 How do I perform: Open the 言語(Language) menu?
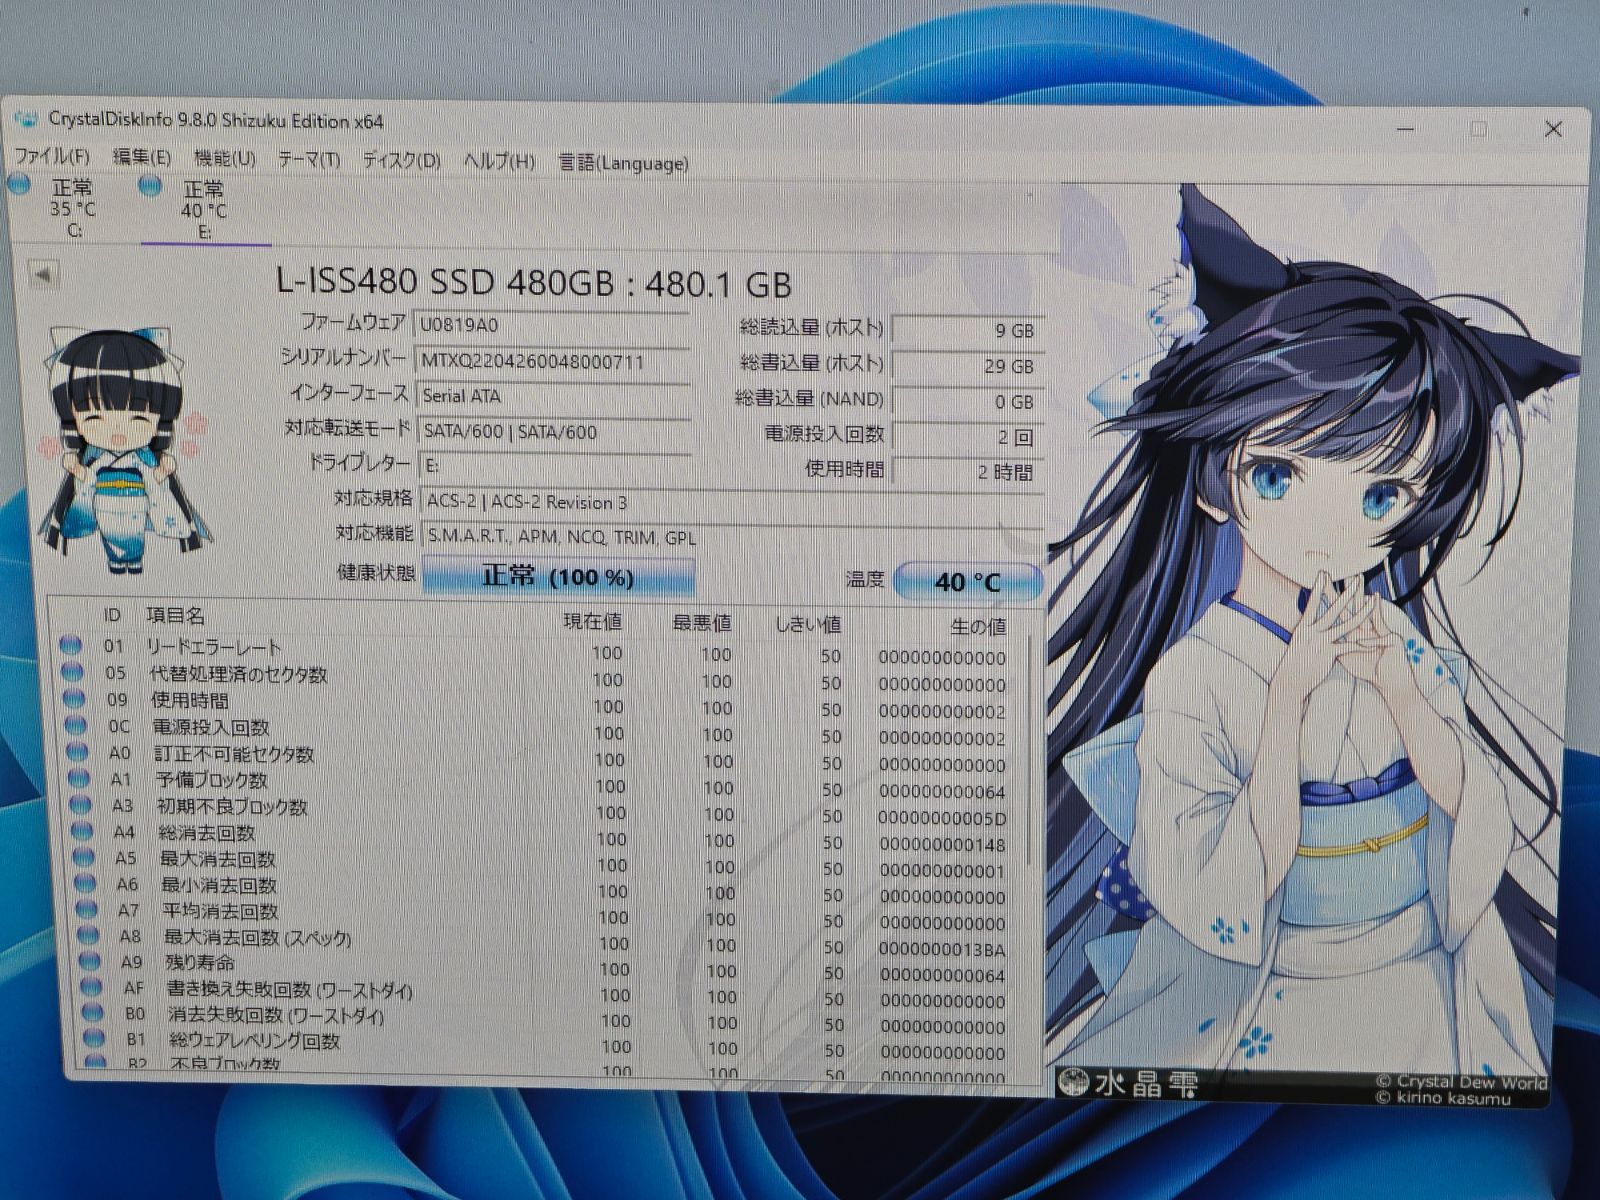[623, 162]
